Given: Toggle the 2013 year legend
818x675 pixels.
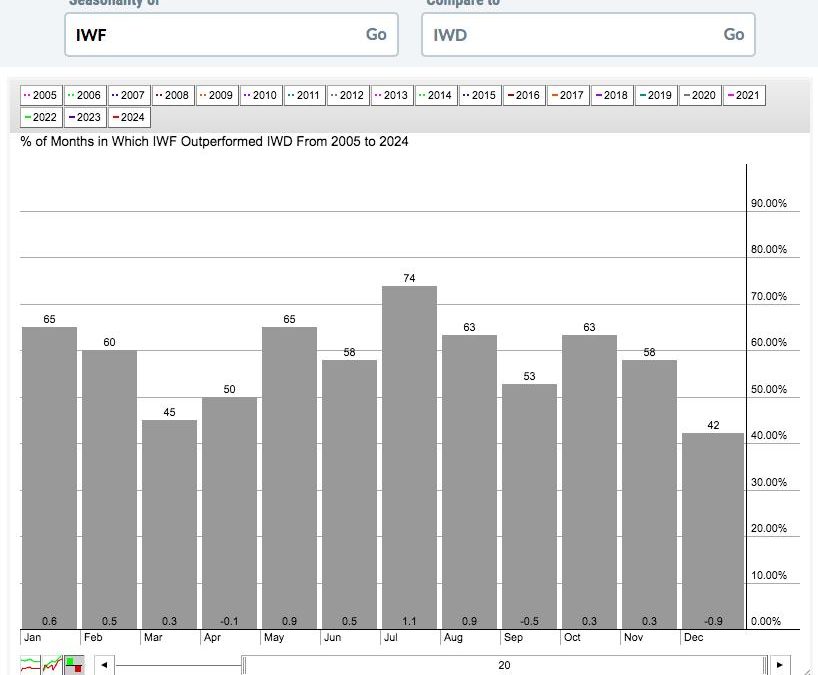Looking at the screenshot, I should pyautogui.click(x=392, y=95).
